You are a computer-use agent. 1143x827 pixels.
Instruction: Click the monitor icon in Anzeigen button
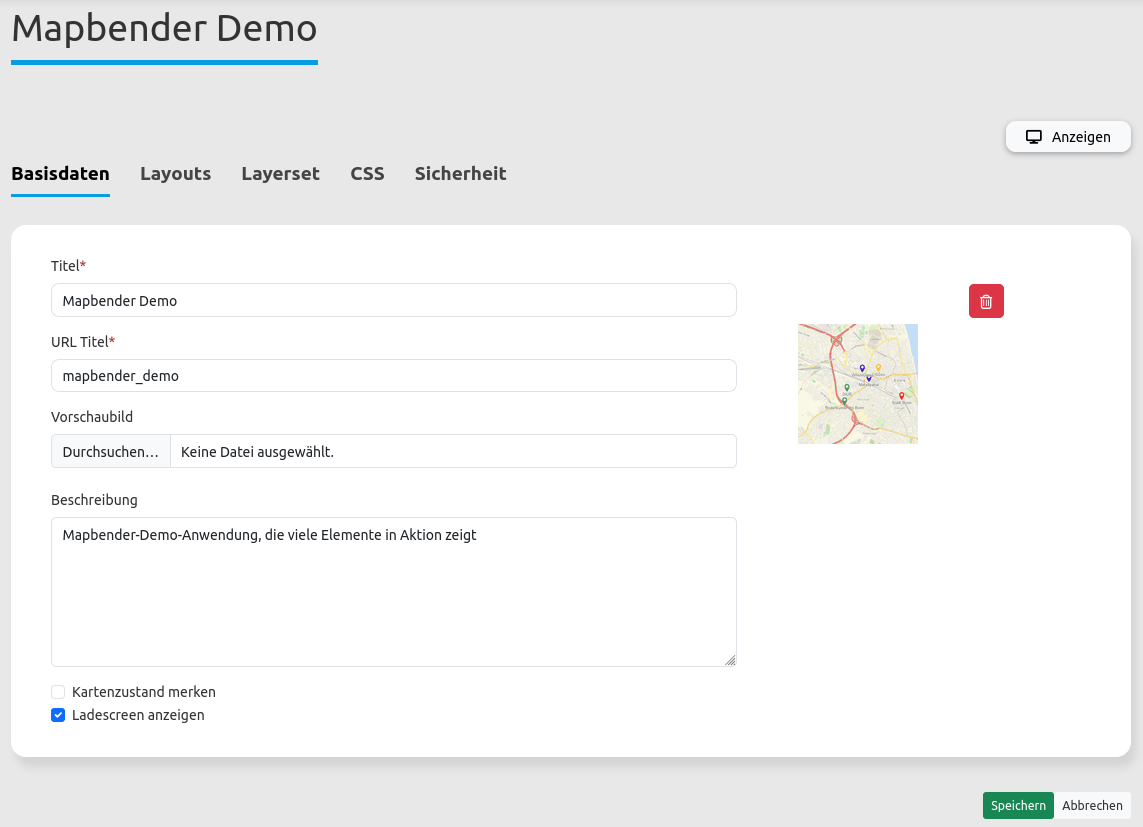[x=1034, y=137]
